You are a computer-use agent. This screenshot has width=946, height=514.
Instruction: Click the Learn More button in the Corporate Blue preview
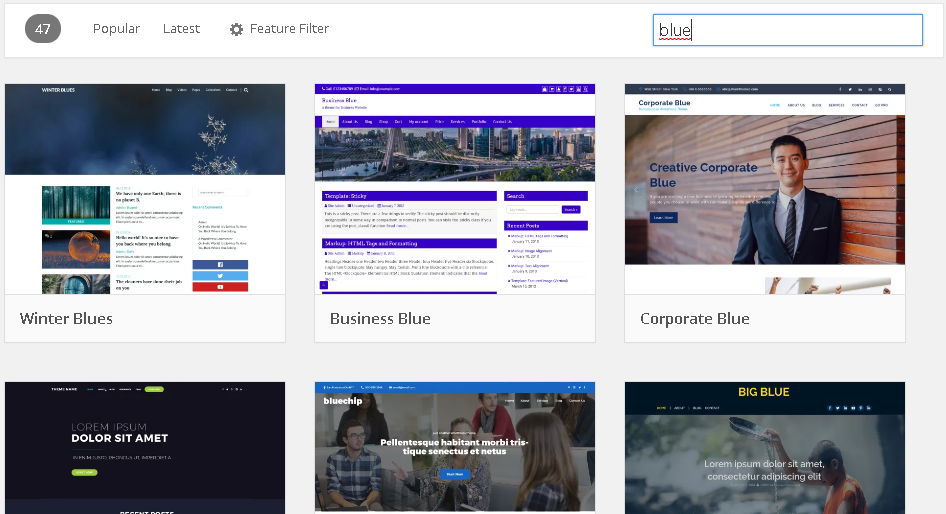[664, 217]
